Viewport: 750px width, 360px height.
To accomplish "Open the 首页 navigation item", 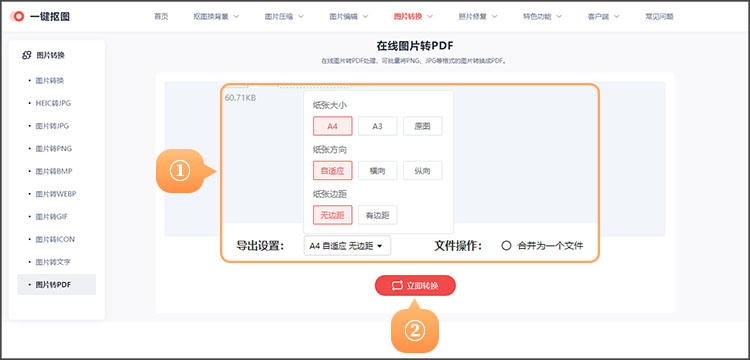I will [x=161, y=16].
